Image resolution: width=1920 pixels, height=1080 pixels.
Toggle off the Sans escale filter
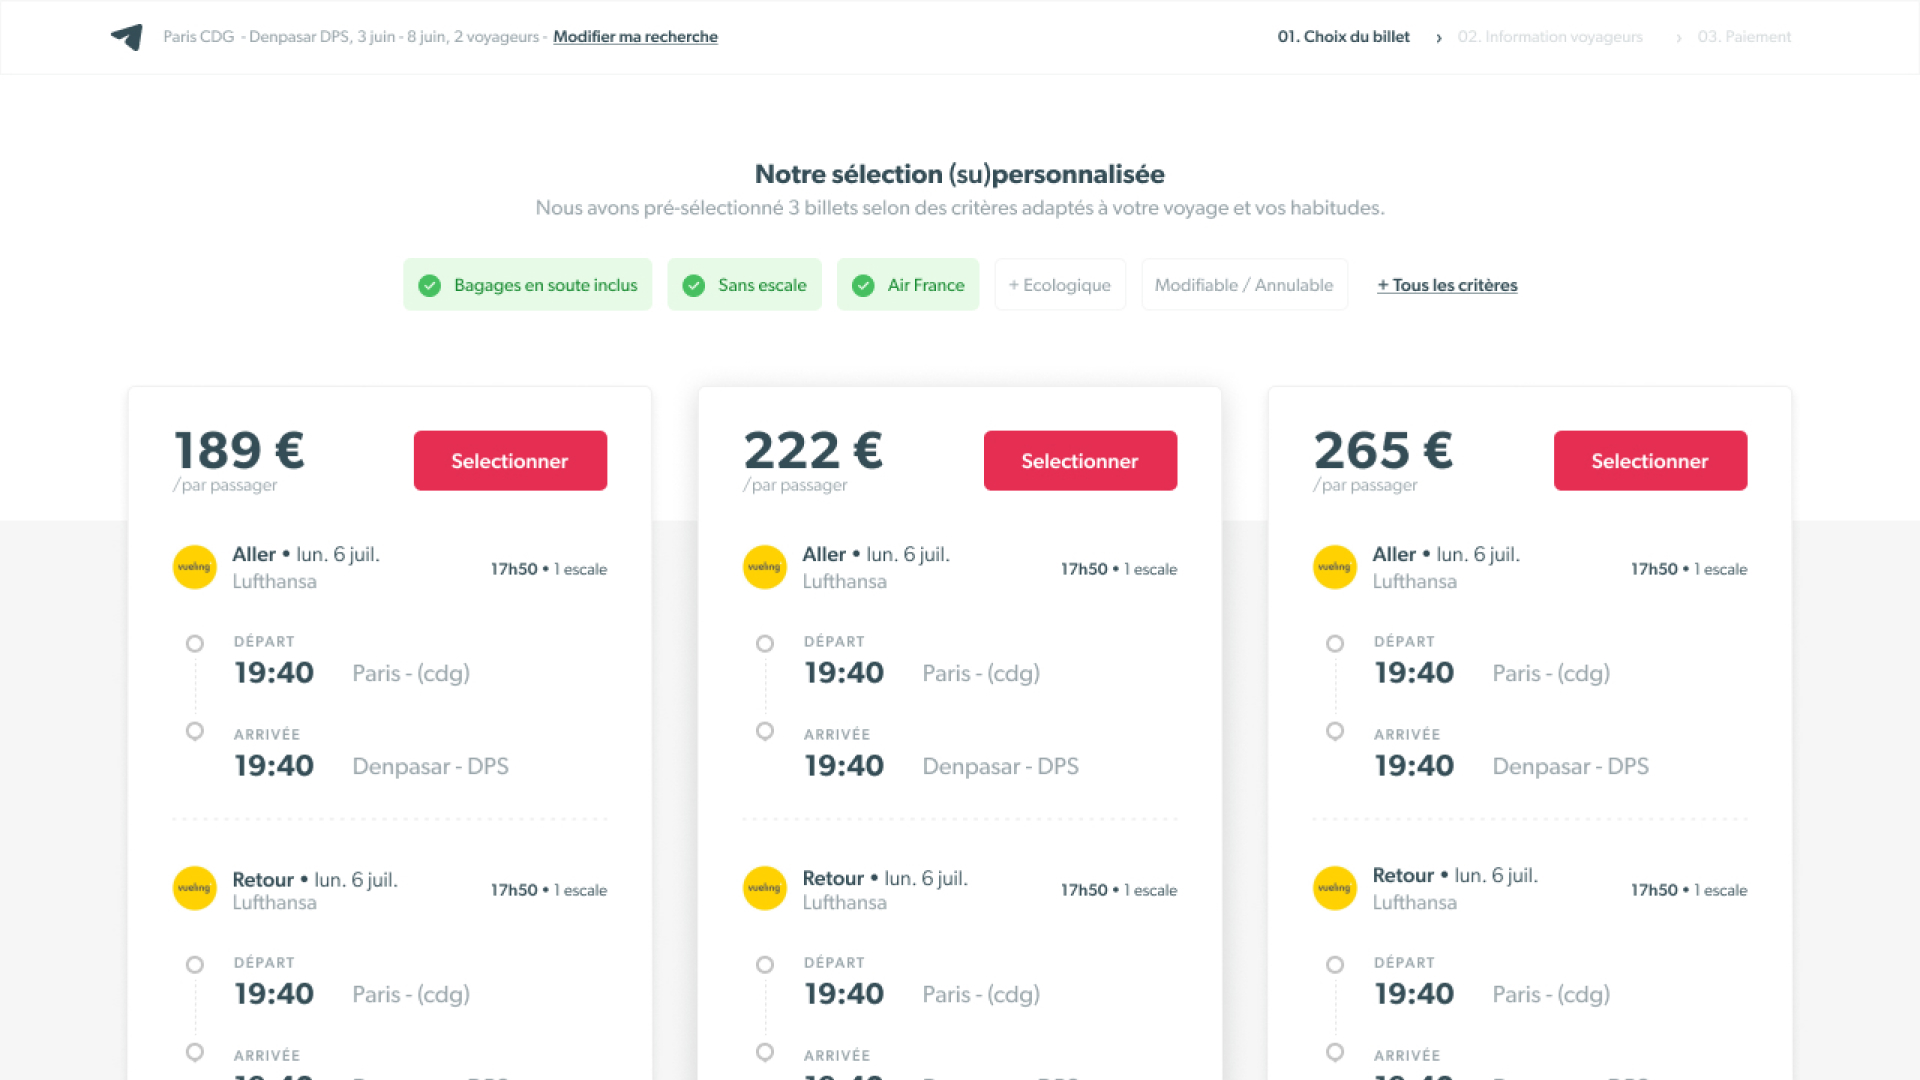(x=744, y=285)
